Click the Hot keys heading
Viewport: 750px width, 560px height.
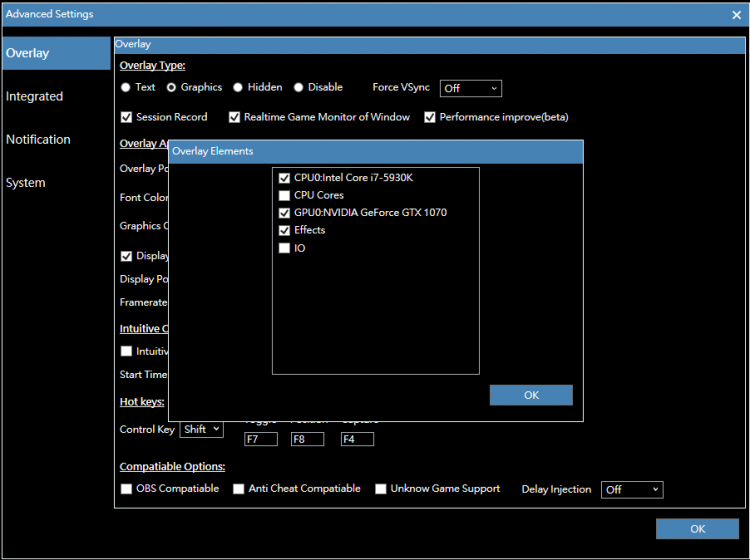pos(142,402)
